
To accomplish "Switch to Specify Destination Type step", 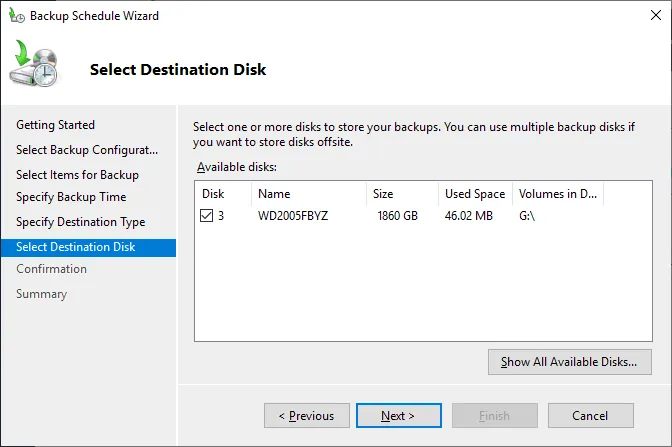I will point(80,222).
